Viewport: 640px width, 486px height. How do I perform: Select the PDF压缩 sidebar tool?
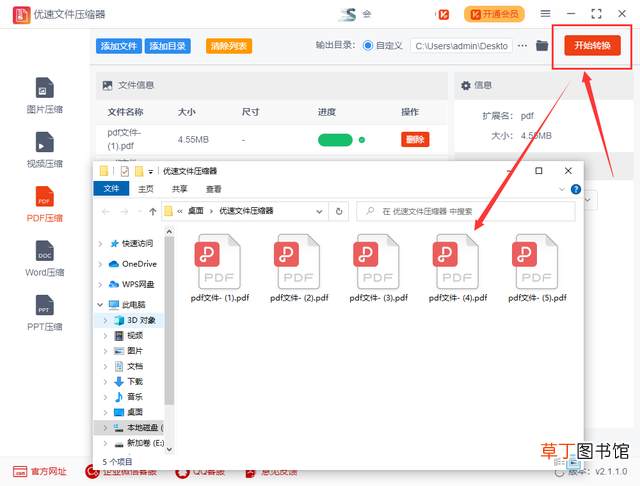44,204
